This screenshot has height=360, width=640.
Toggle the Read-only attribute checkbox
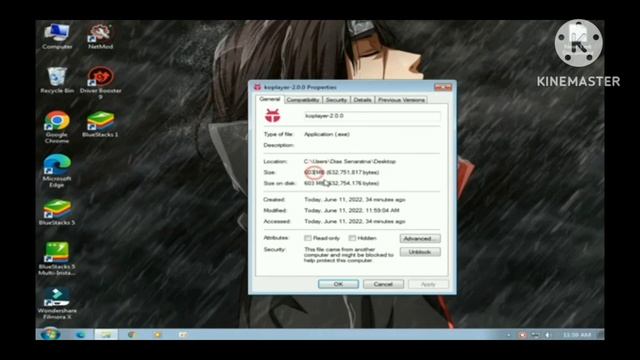pos(308,238)
